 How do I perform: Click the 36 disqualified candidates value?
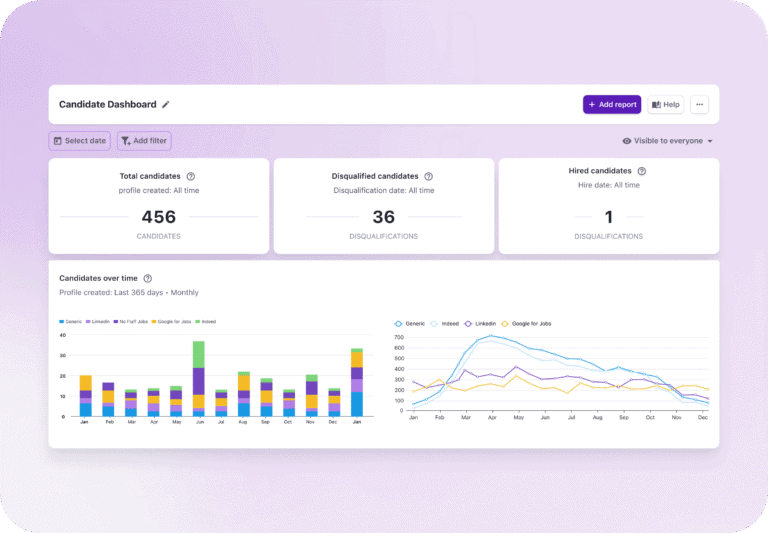click(x=384, y=217)
